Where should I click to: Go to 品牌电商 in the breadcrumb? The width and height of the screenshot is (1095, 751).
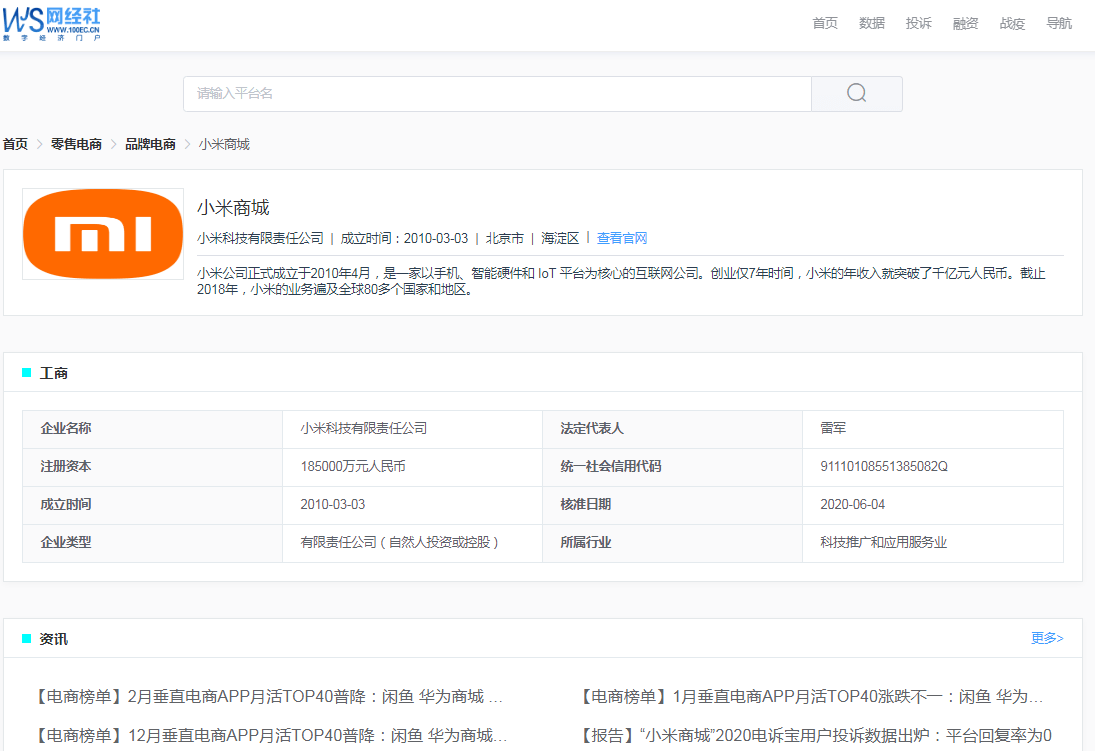[150, 144]
